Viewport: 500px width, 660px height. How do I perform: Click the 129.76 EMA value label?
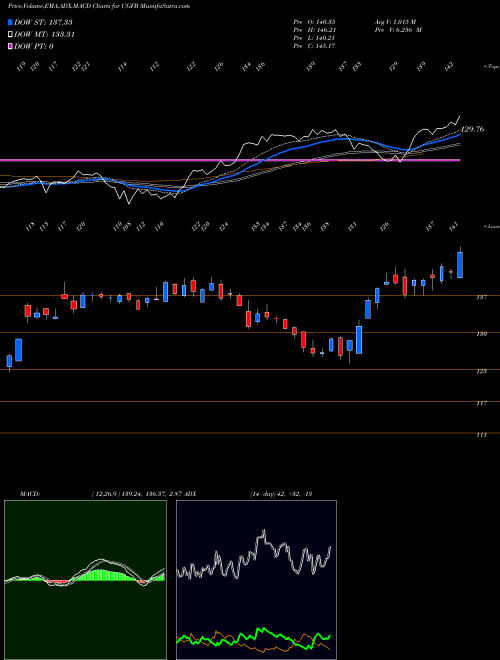(473, 129)
